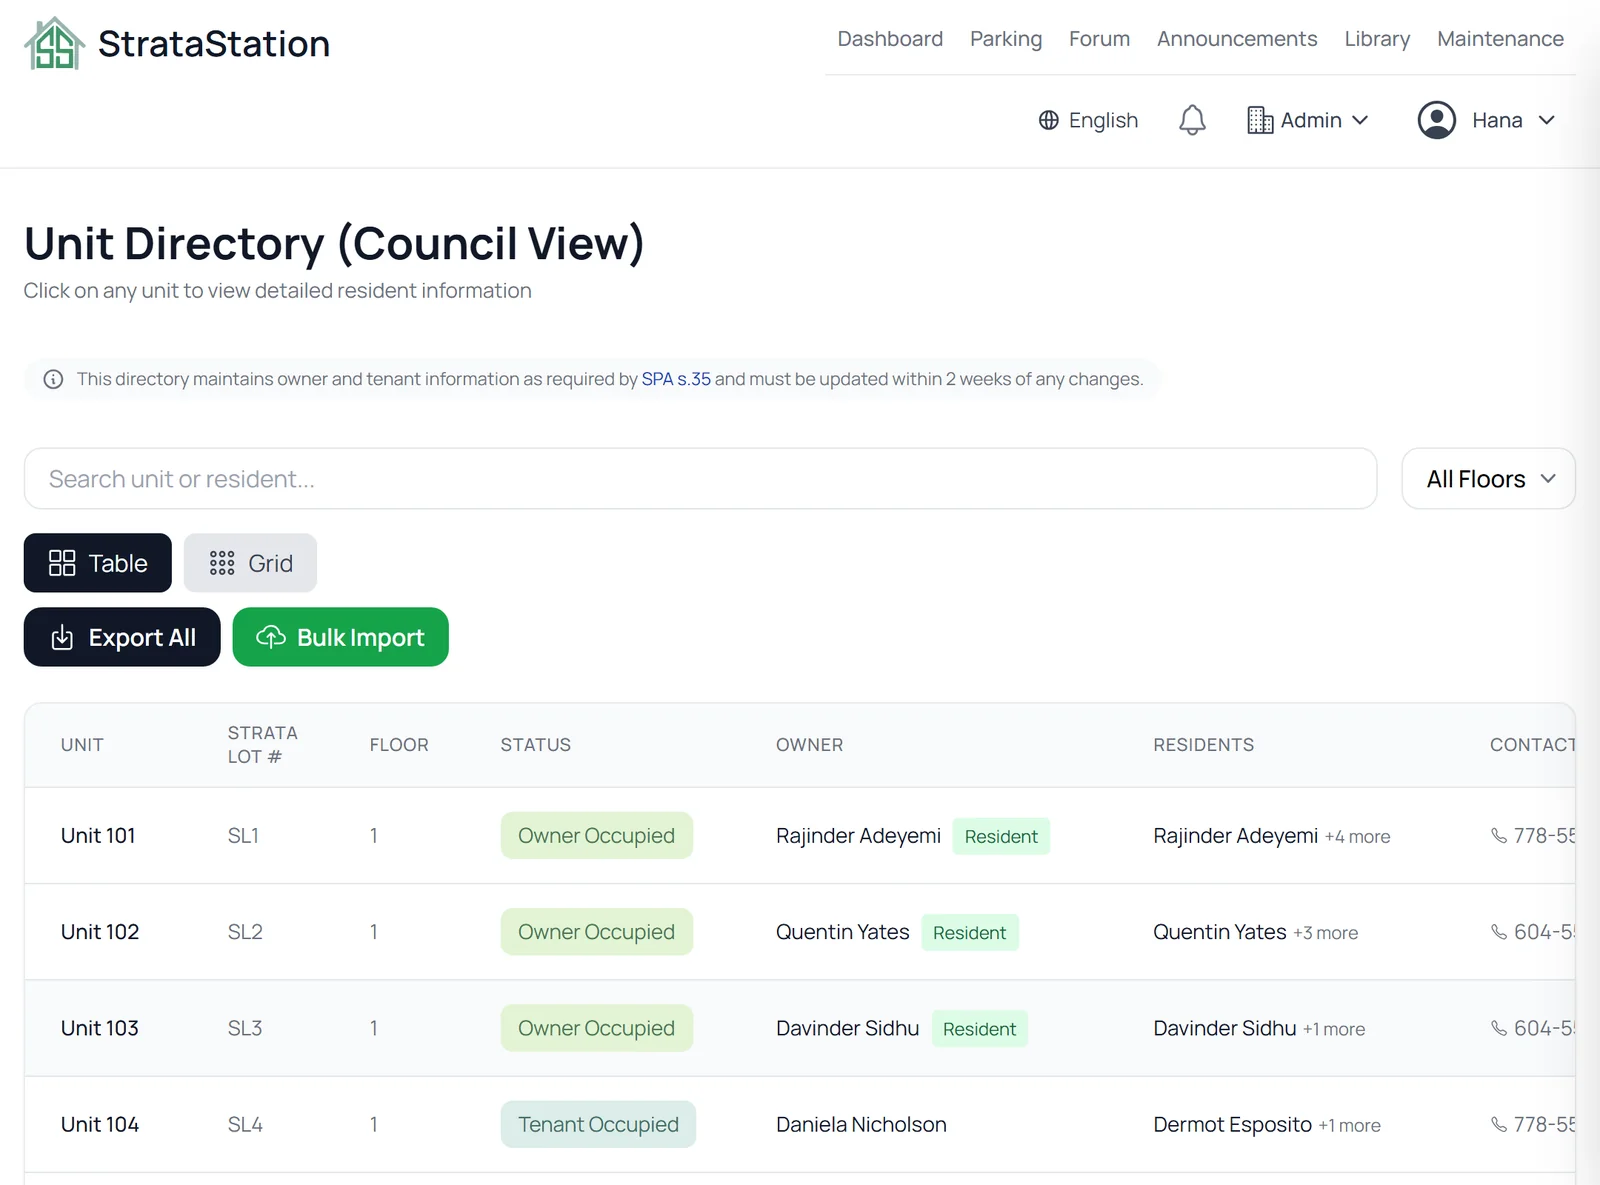This screenshot has height=1185, width=1600.
Task: Click the Export All button
Action: pos(122,637)
